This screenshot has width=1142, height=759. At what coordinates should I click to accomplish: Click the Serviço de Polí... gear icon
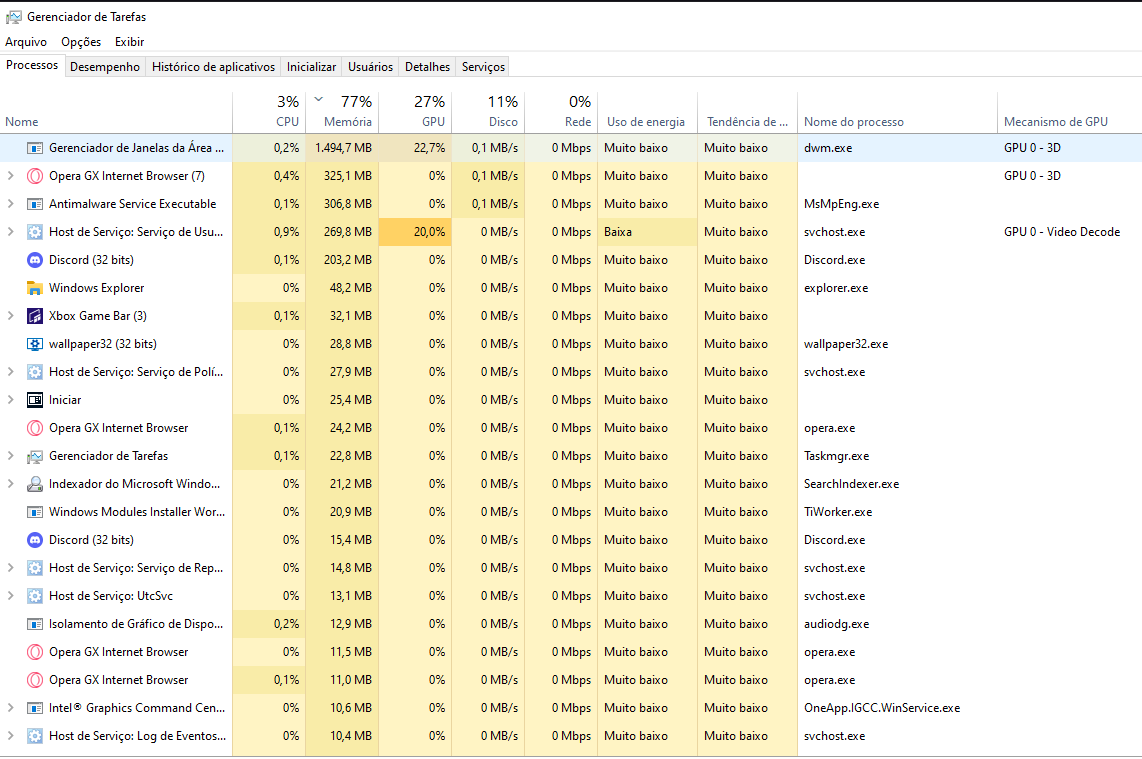[x=34, y=372]
